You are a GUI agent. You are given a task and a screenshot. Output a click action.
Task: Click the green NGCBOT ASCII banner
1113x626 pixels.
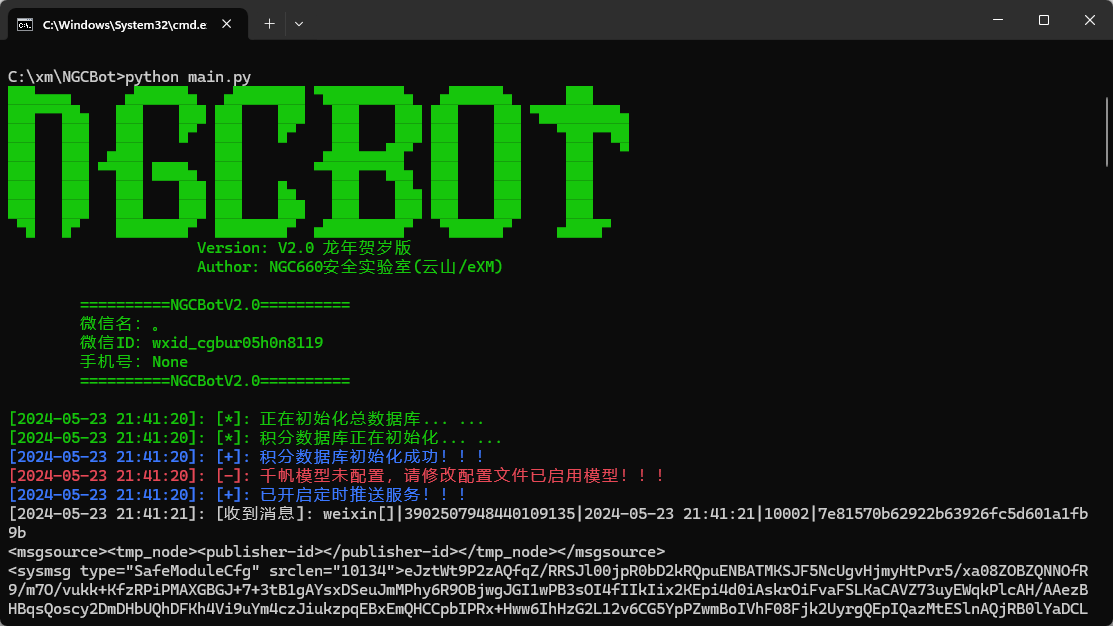[320, 152]
